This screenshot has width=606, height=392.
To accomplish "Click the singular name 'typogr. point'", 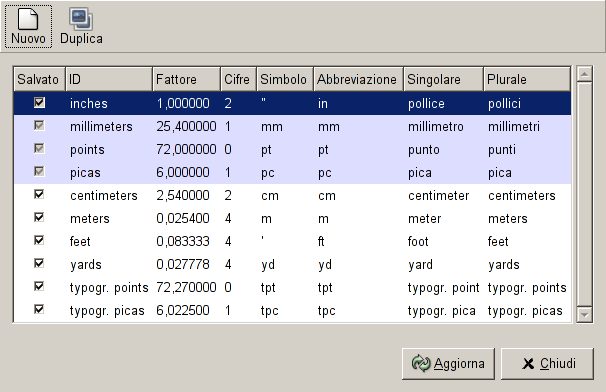I will tap(444, 288).
